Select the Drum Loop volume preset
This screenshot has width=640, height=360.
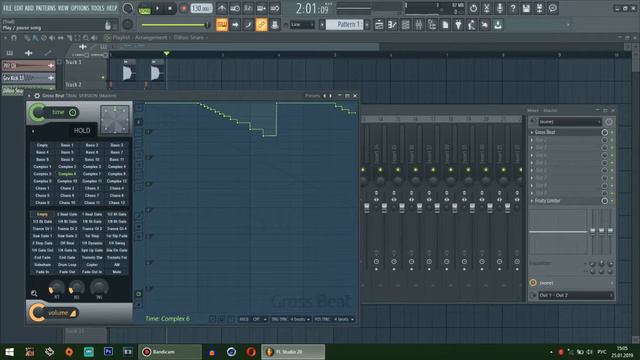(67, 264)
